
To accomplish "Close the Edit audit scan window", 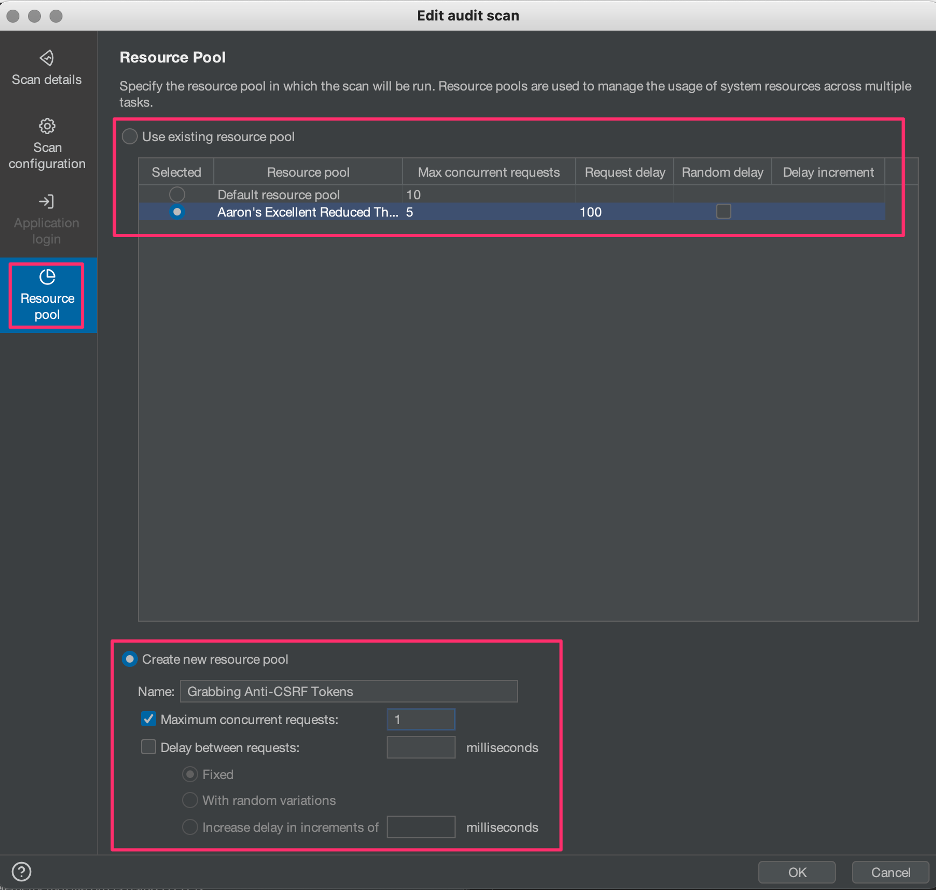I will click(x=13, y=16).
